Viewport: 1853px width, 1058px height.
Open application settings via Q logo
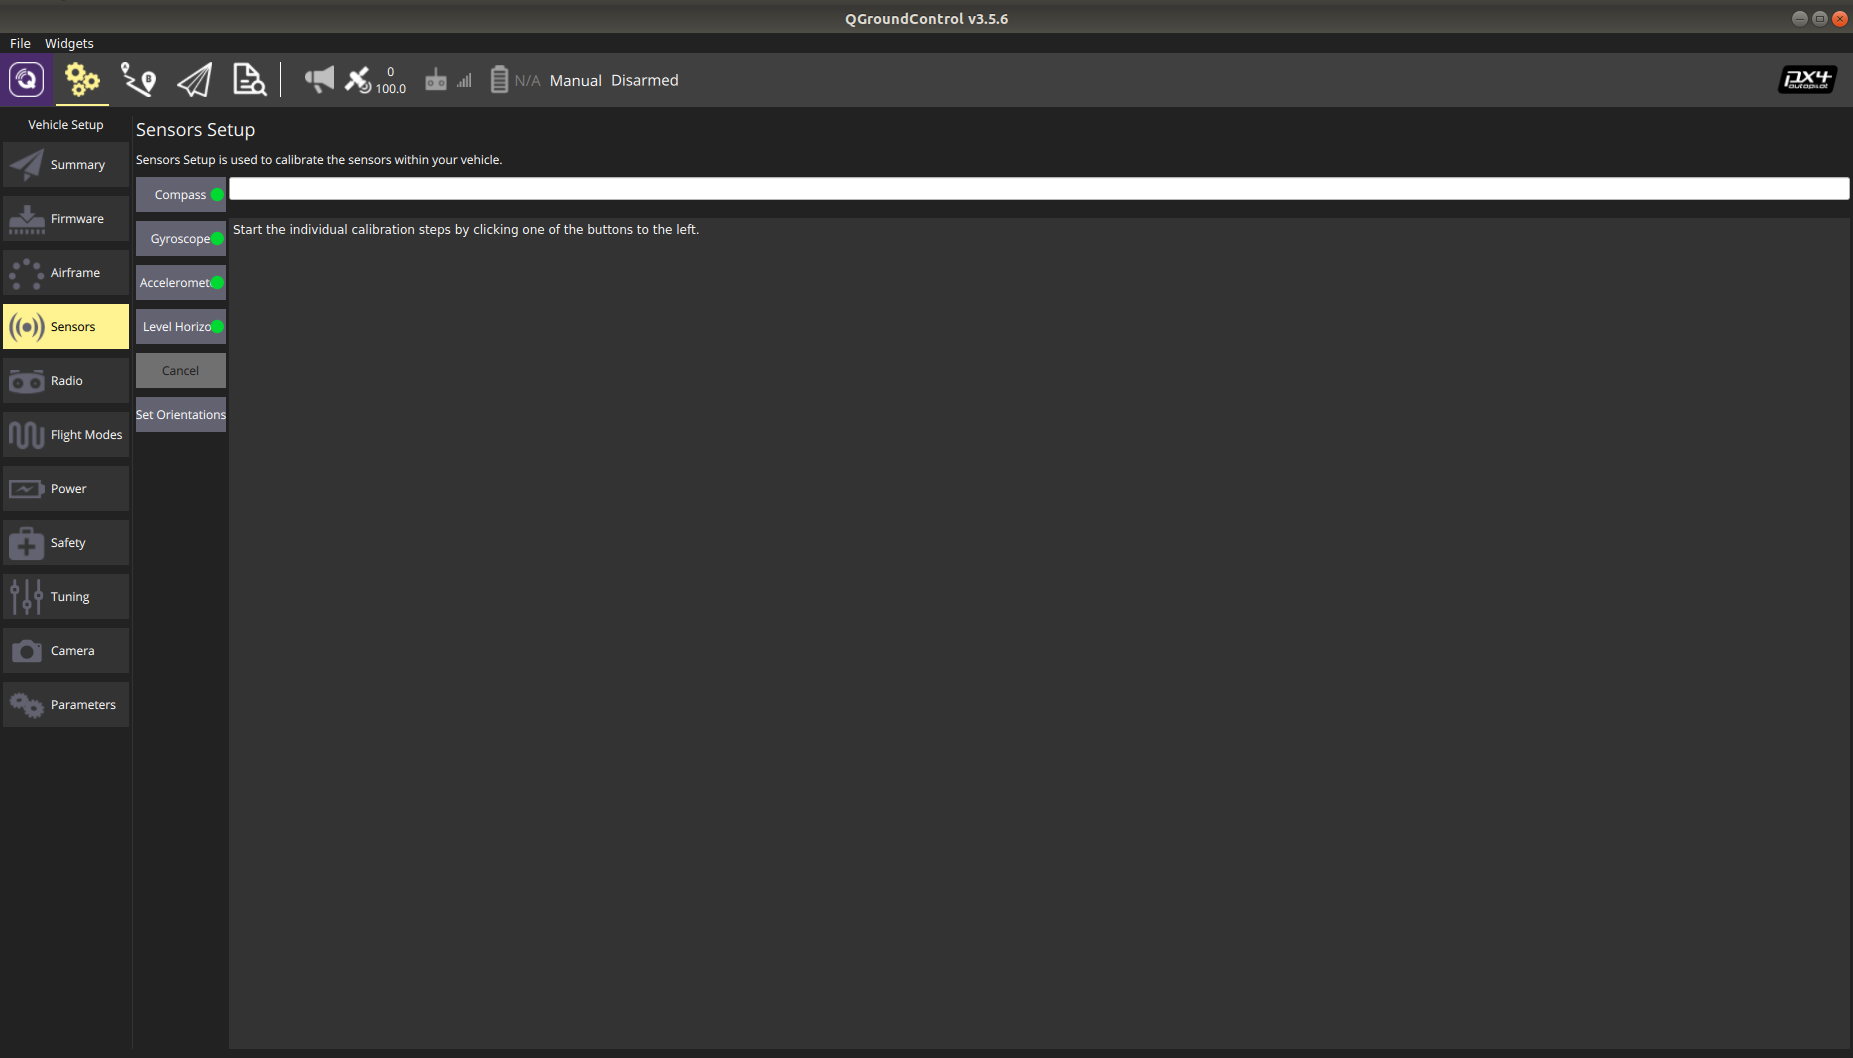pos(27,80)
